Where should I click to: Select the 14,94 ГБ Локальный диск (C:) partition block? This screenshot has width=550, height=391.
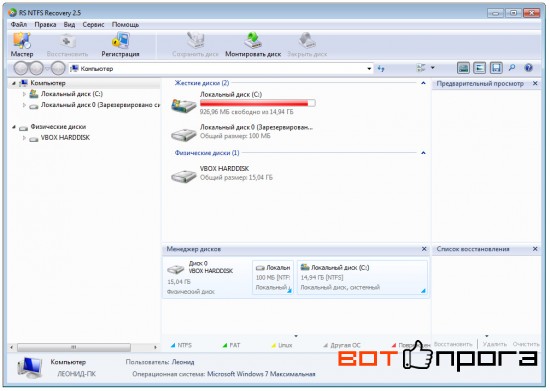362,277
